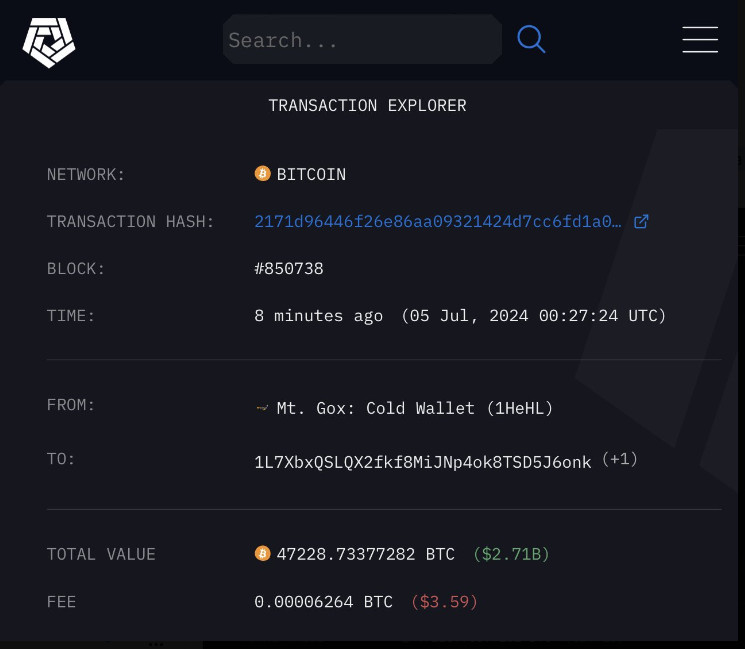Viewport: 745px width, 649px height.
Task: Click the $3.59 fee value
Action: pyautogui.click(x=444, y=602)
